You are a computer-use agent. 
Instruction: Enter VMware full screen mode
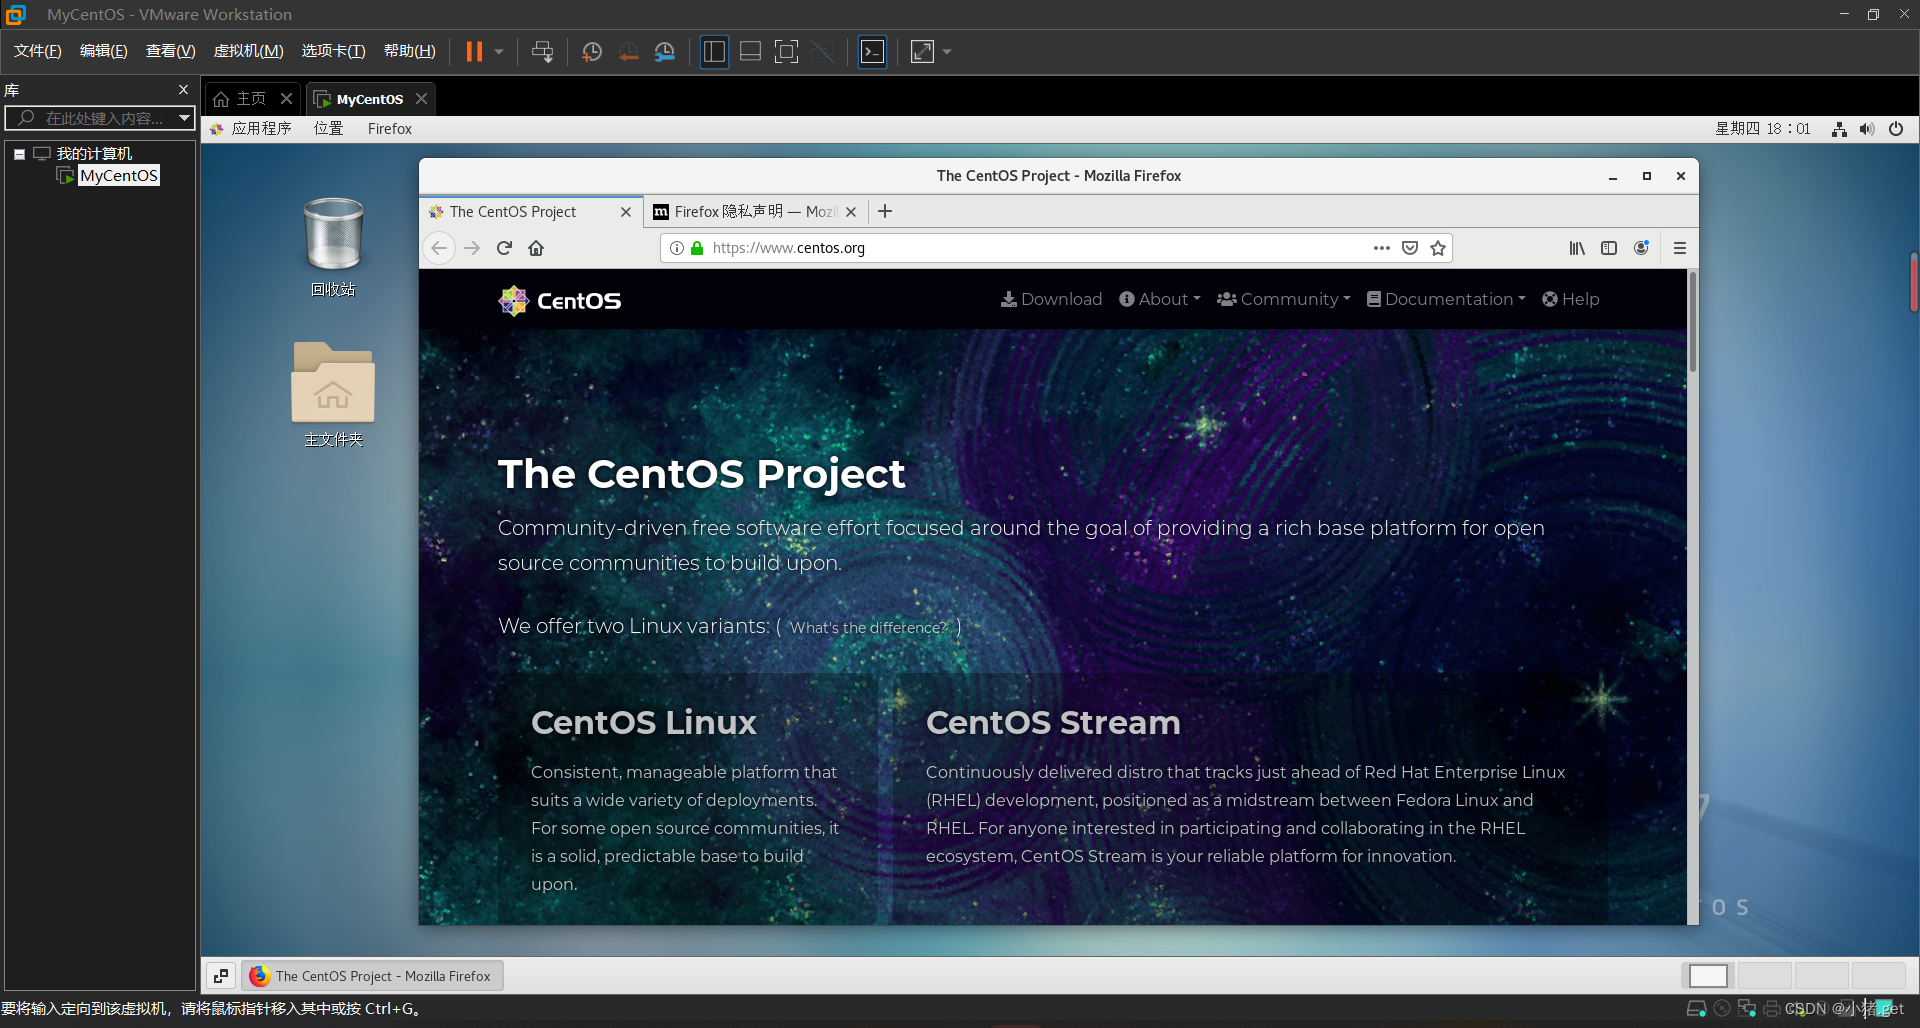tap(787, 52)
